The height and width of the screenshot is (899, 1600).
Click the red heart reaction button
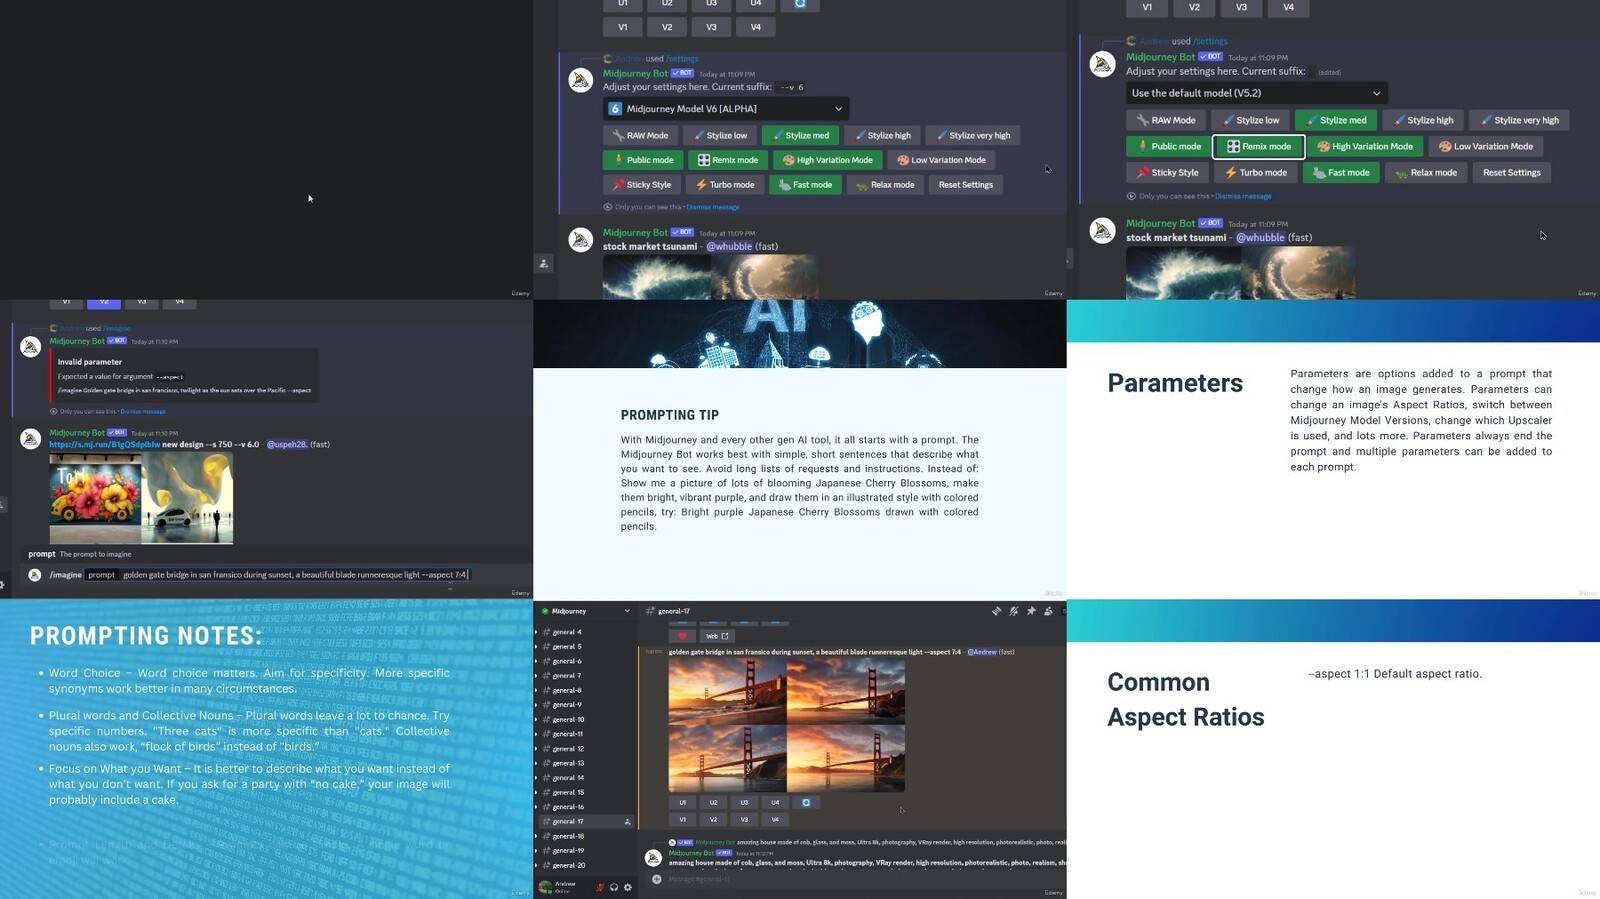[x=683, y=636]
